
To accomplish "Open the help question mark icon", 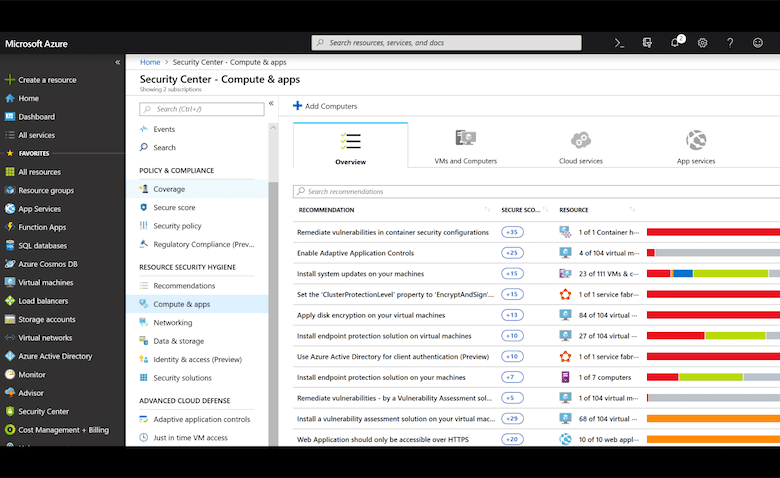I will coord(730,43).
